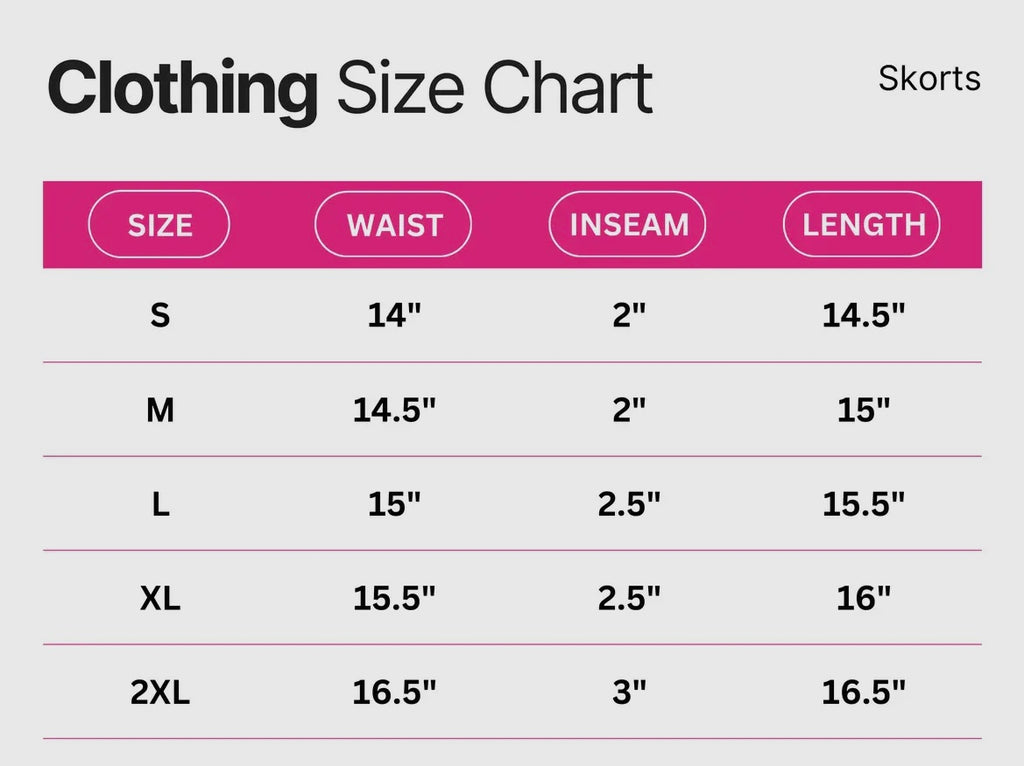Click the 2" inseam cell for M
The width and height of the screenshot is (1024, 766).
tap(629, 410)
